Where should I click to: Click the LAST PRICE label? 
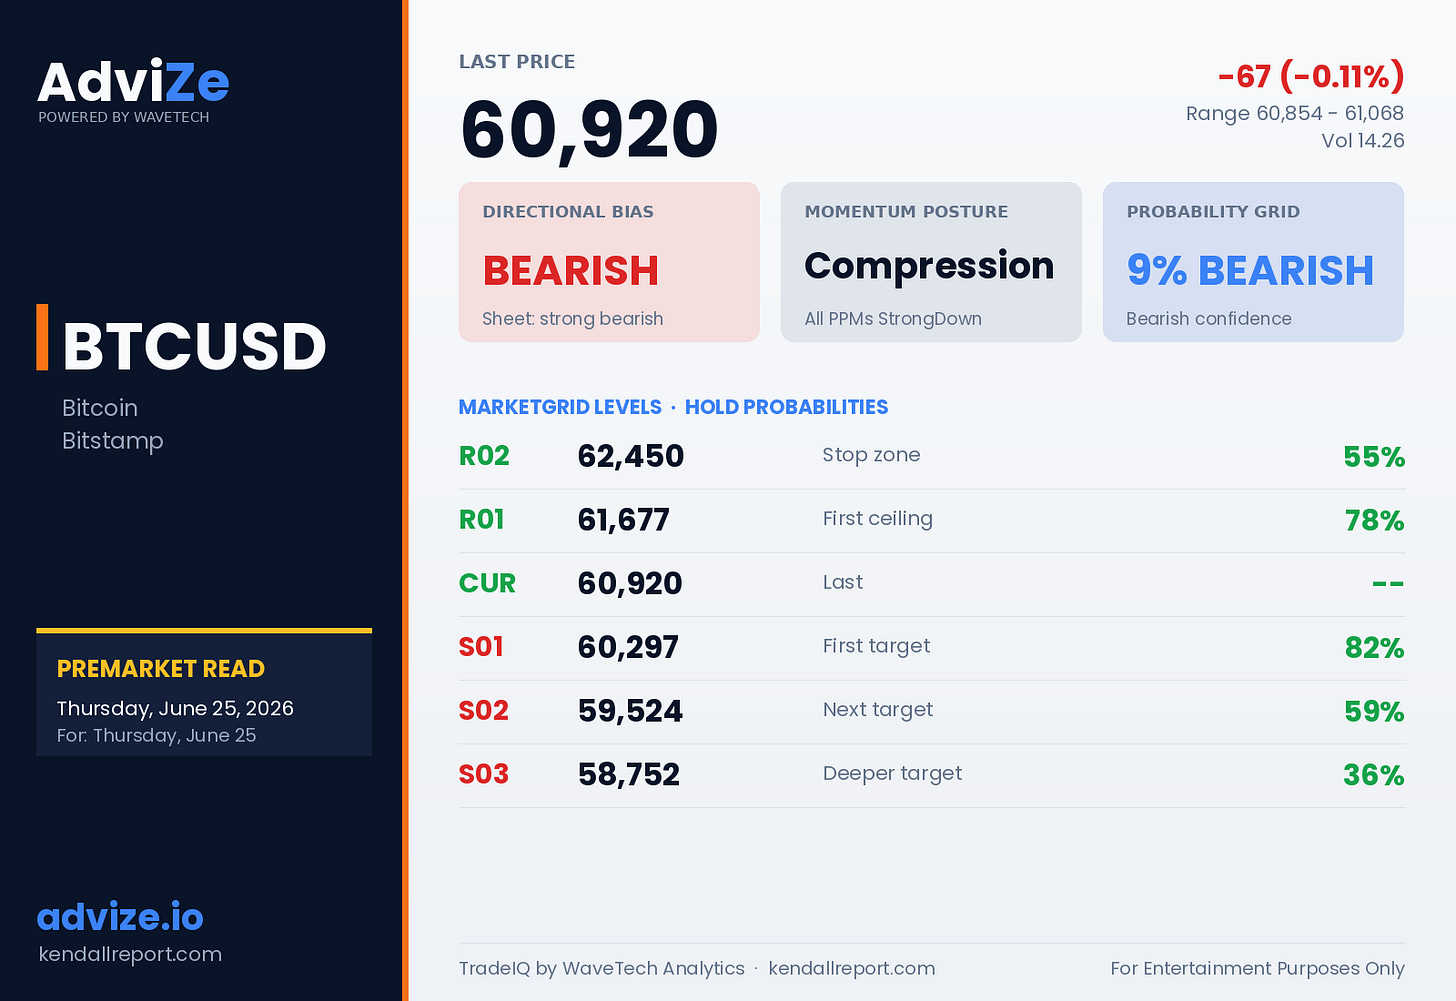(517, 62)
